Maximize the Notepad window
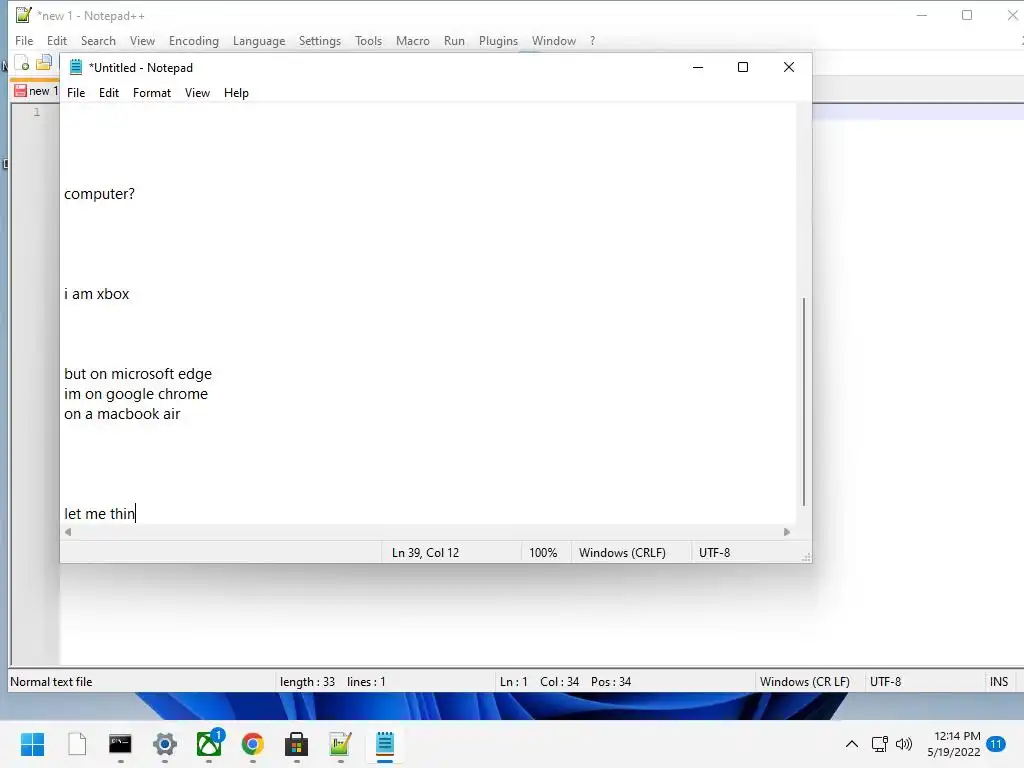 tap(743, 67)
